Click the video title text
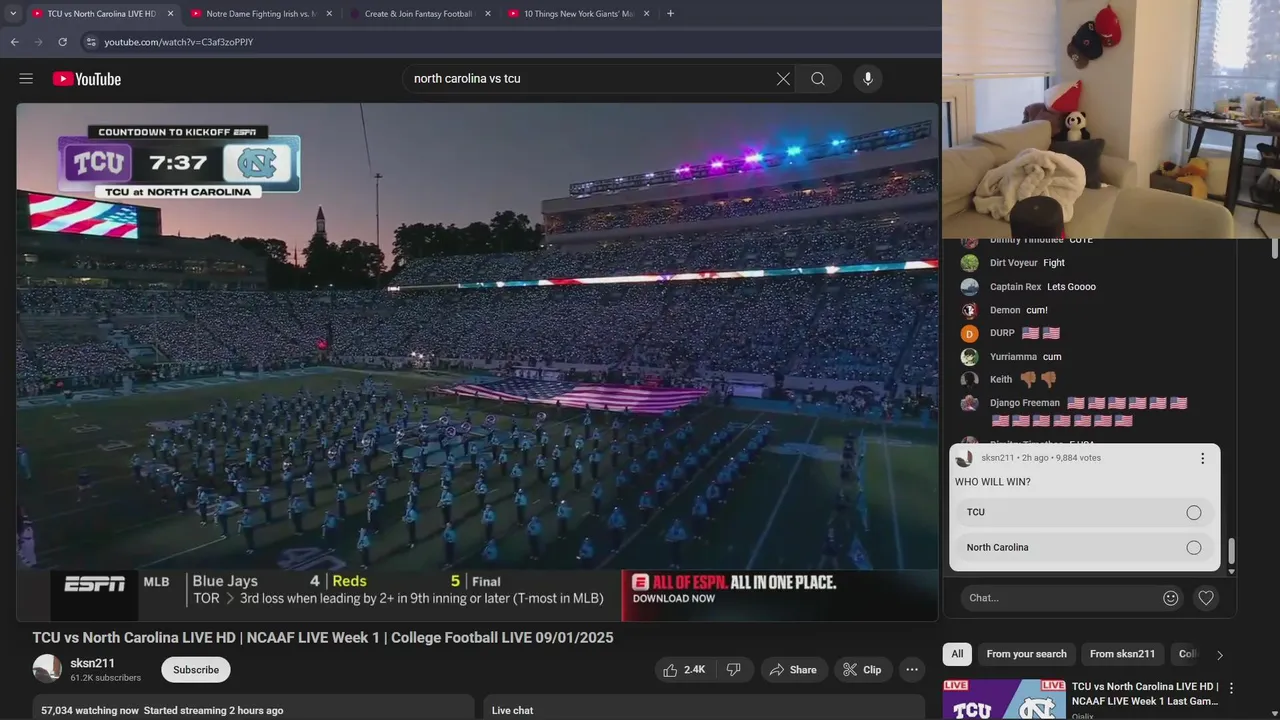The width and height of the screenshot is (1280, 720). (323, 637)
